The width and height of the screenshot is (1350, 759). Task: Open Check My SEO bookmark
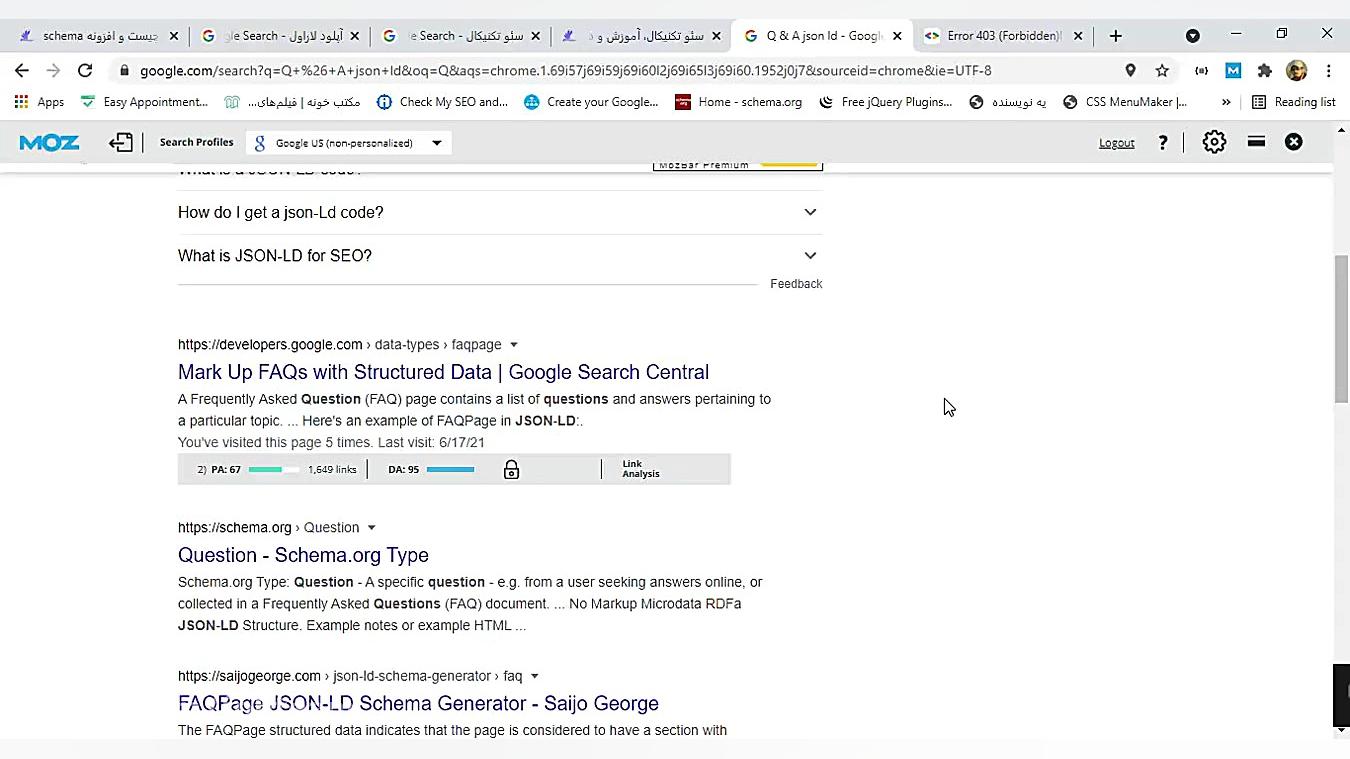(442, 102)
